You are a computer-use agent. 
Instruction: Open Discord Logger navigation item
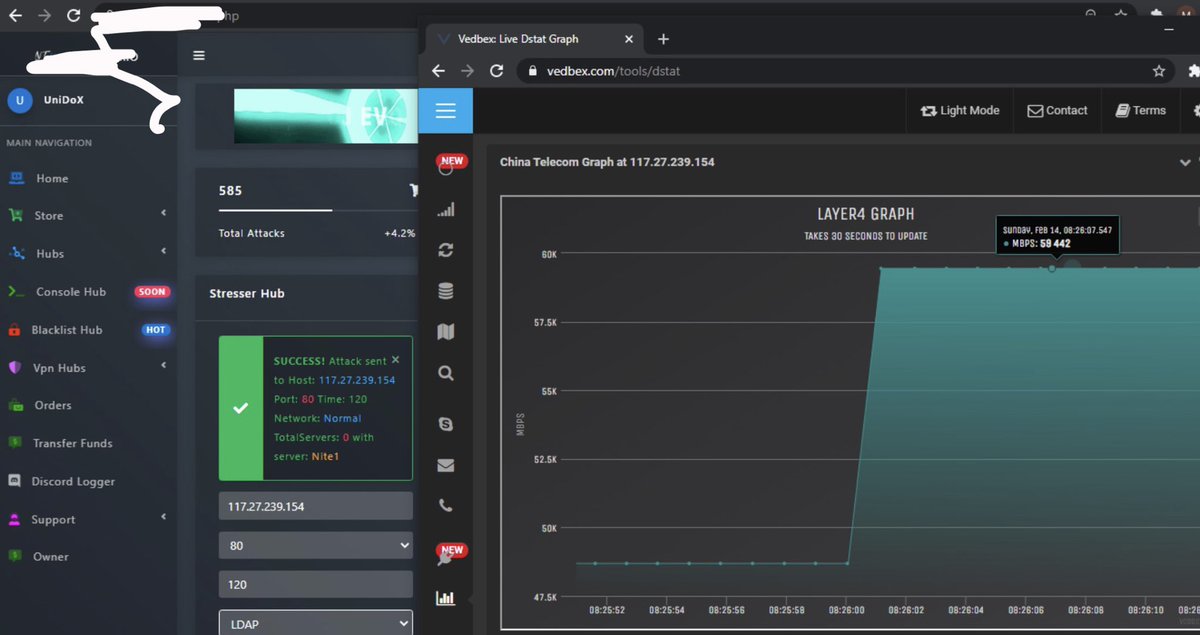click(x=73, y=481)
